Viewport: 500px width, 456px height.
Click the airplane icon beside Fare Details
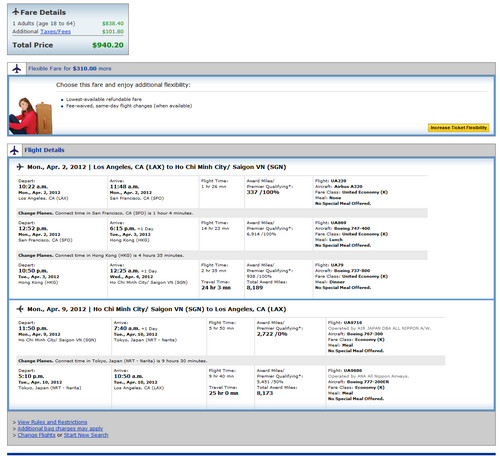point(16,12)
